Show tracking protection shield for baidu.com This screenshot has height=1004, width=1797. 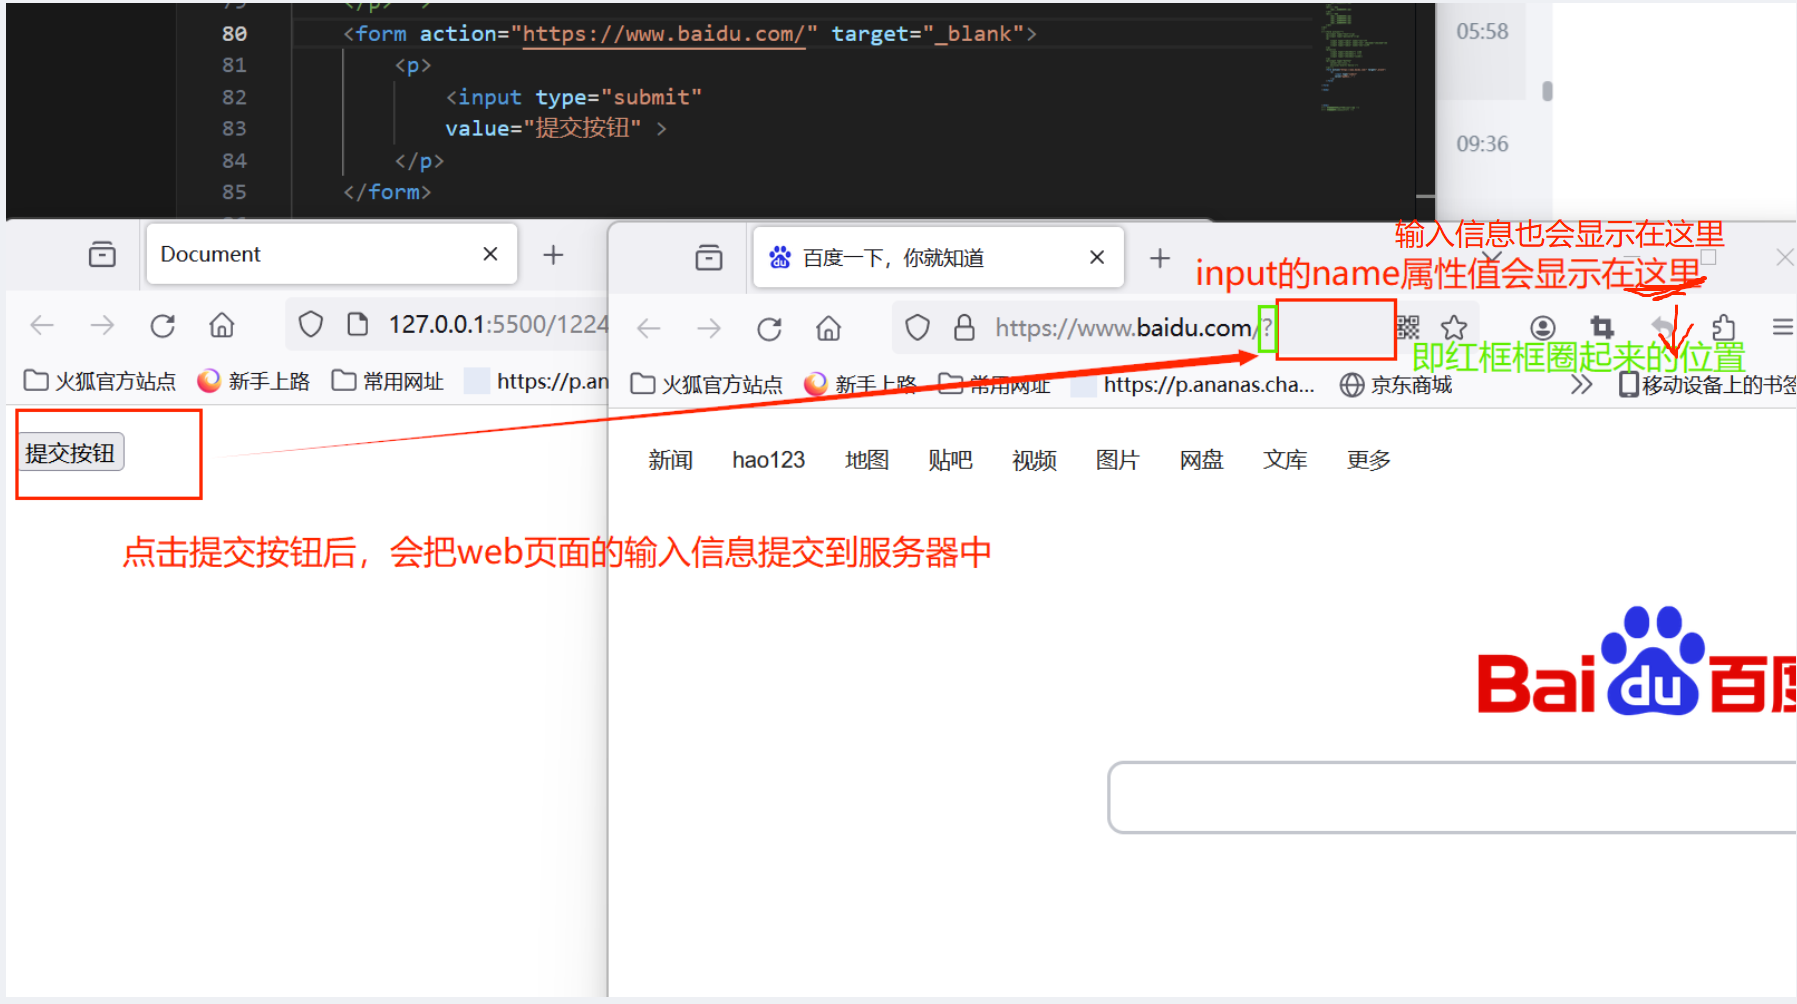(x=917, y=328)
